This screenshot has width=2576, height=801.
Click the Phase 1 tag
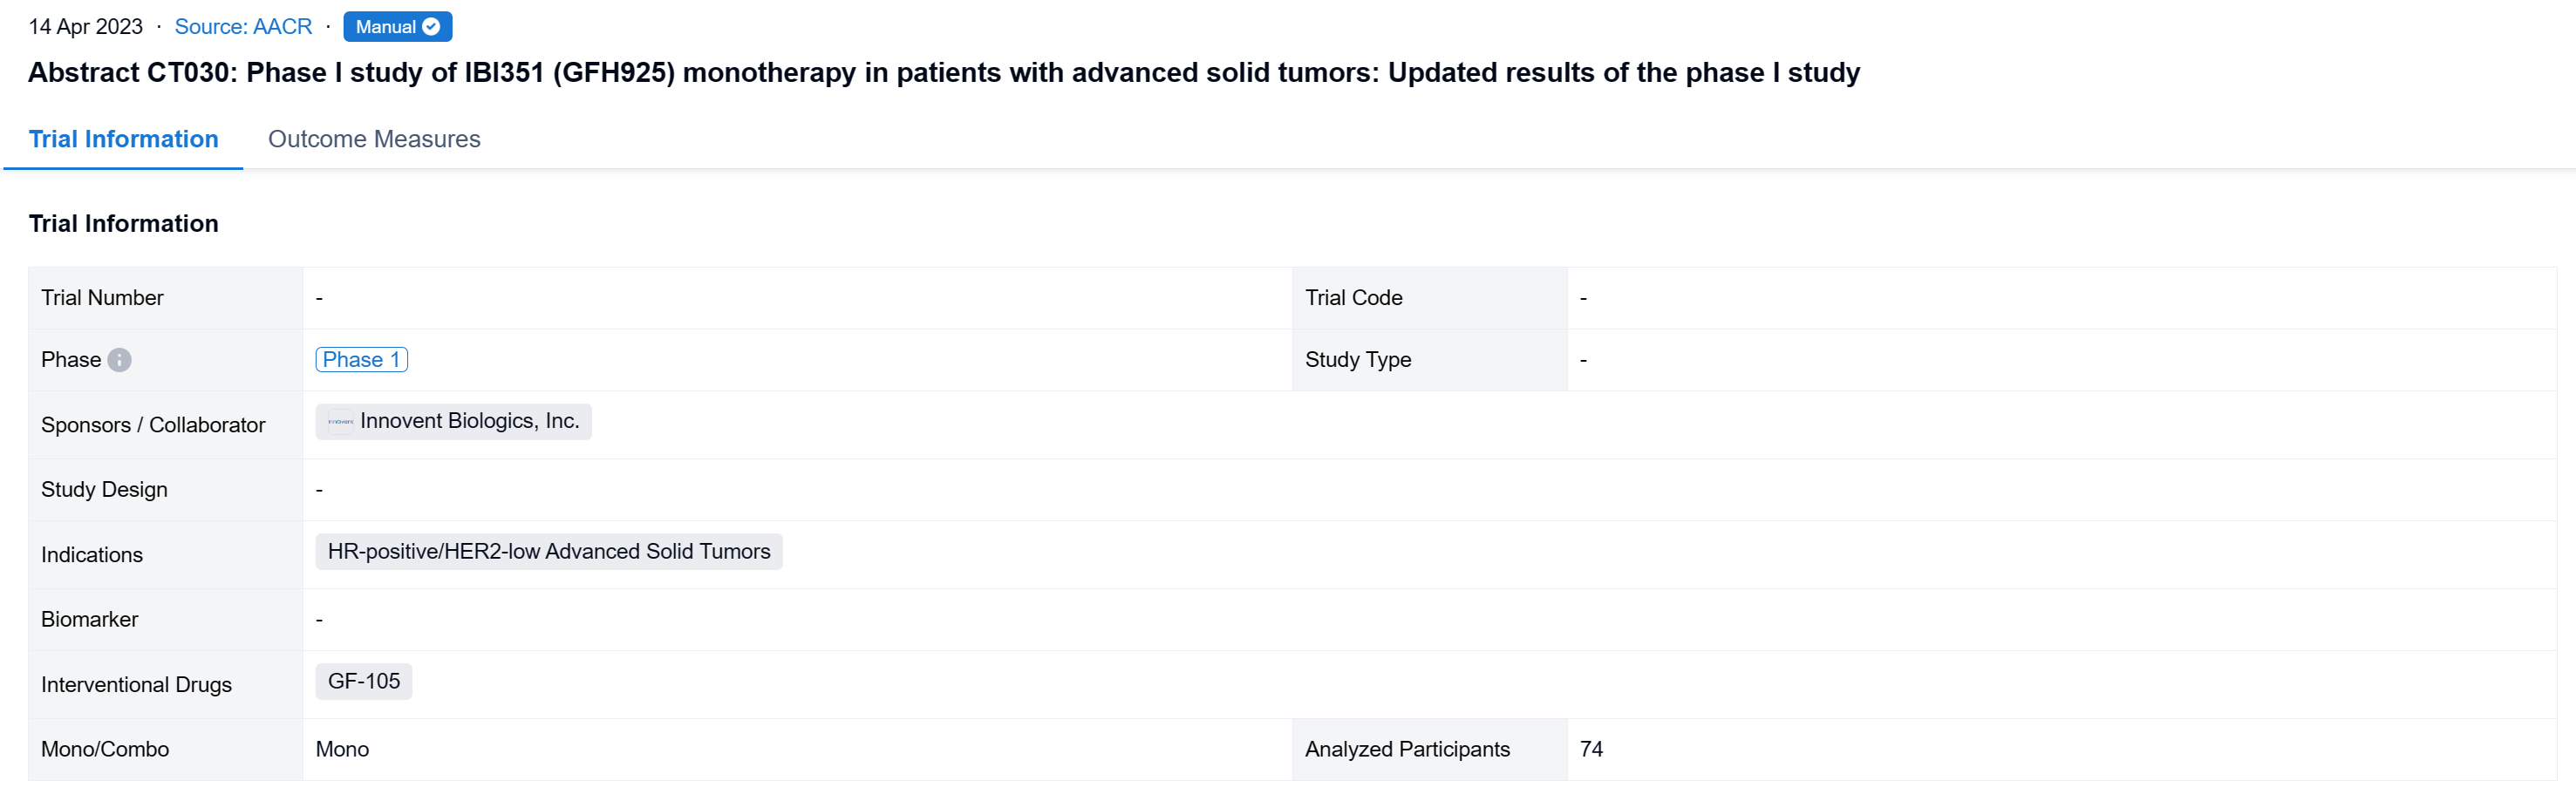click(x=361, y=360)
